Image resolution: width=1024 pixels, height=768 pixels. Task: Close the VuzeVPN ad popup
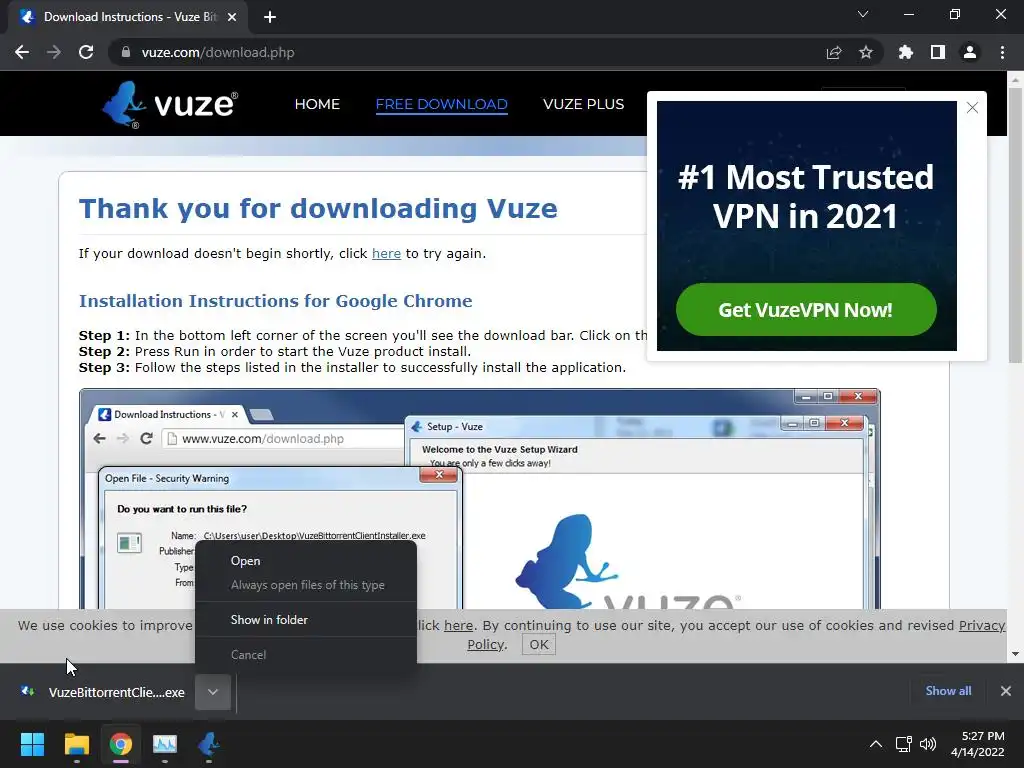tap(972, 108)
